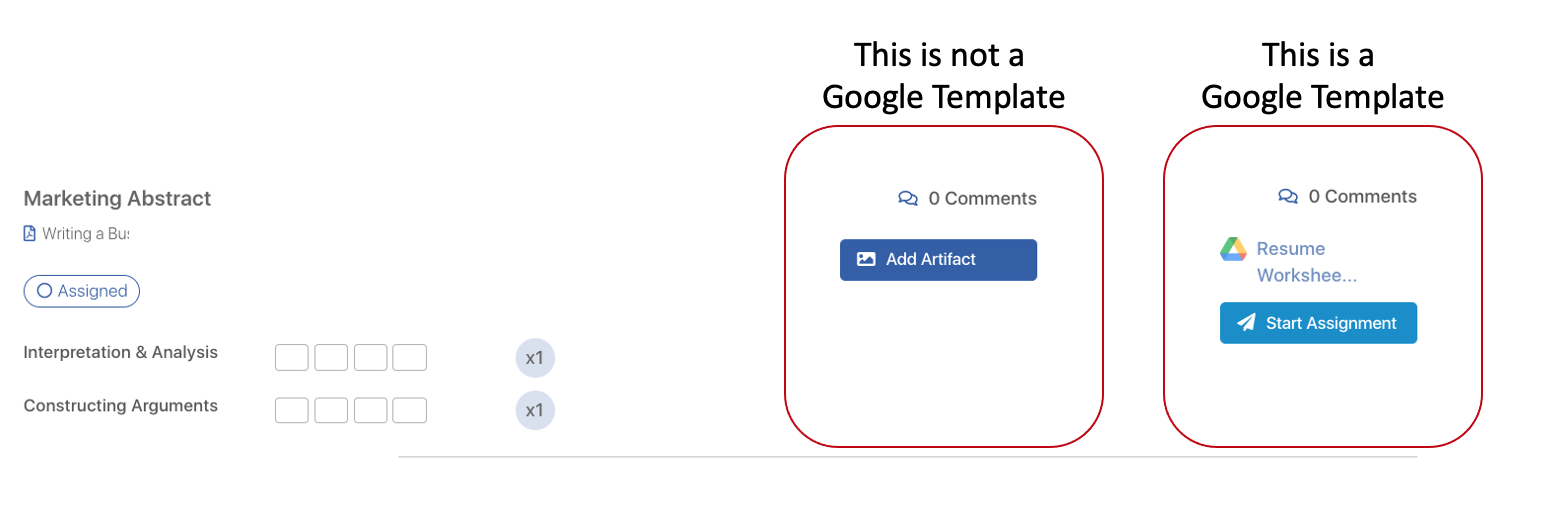The height and width of the screenshot is (518, 1546).
Task: Click the paper plane icon on Start Assignment
Action: click(x=1246, y=323)
